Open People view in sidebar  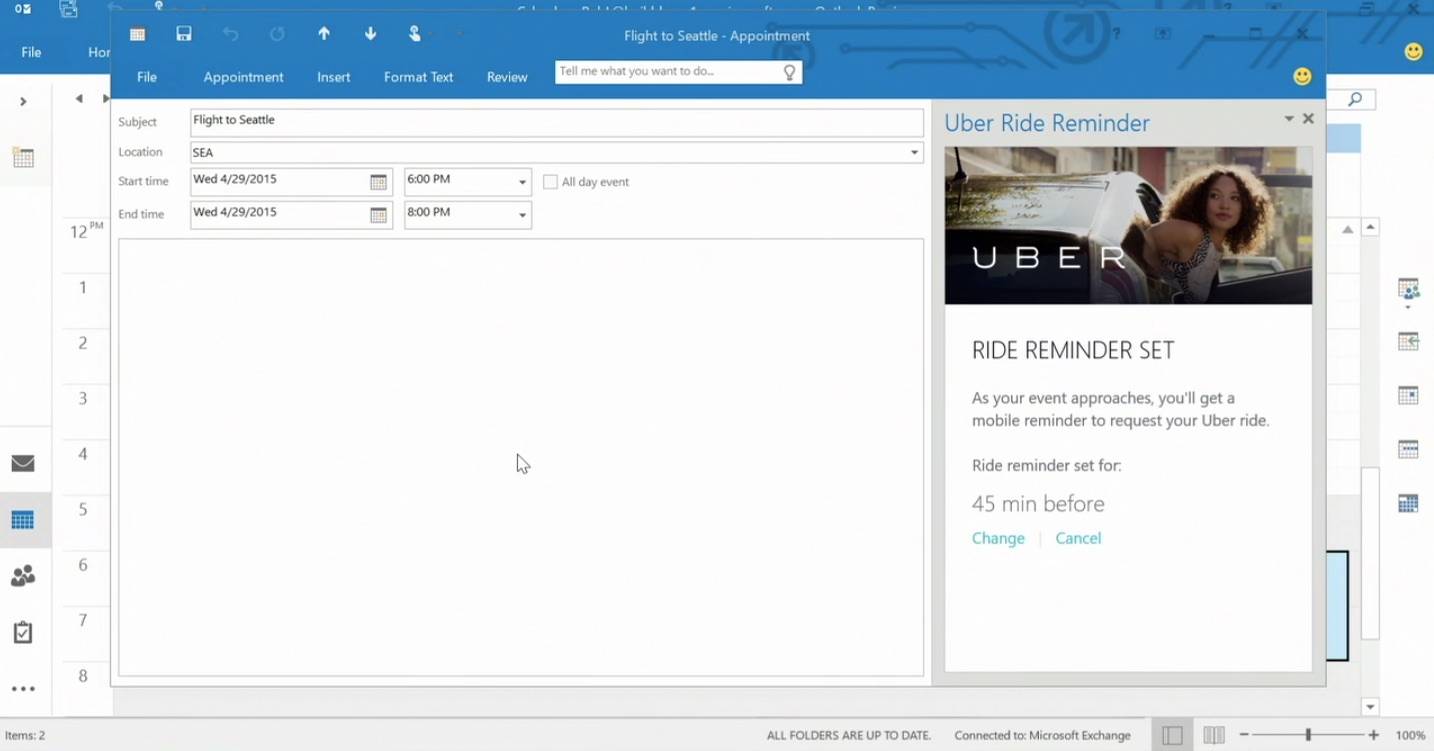coord(23,576)
